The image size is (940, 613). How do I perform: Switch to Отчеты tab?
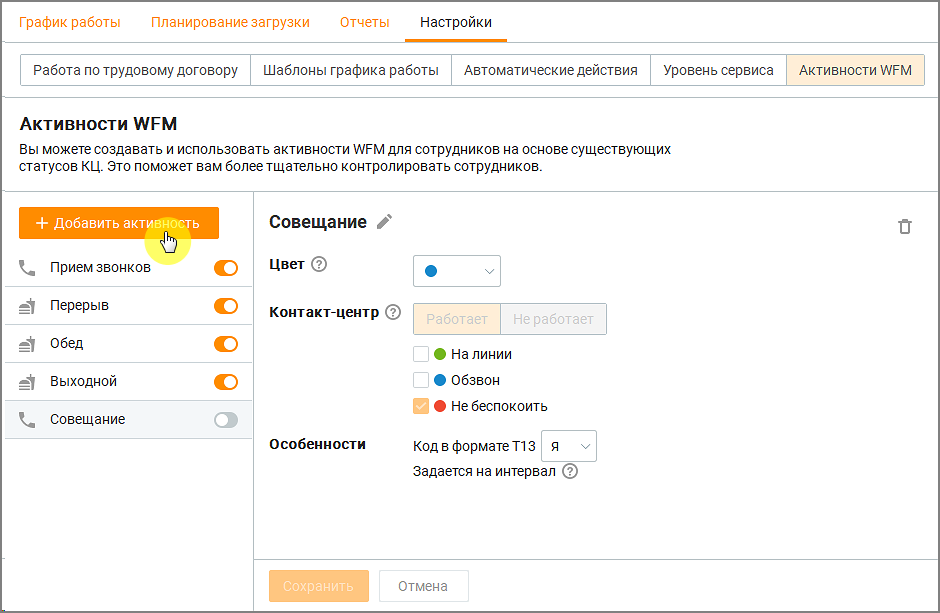364,22
